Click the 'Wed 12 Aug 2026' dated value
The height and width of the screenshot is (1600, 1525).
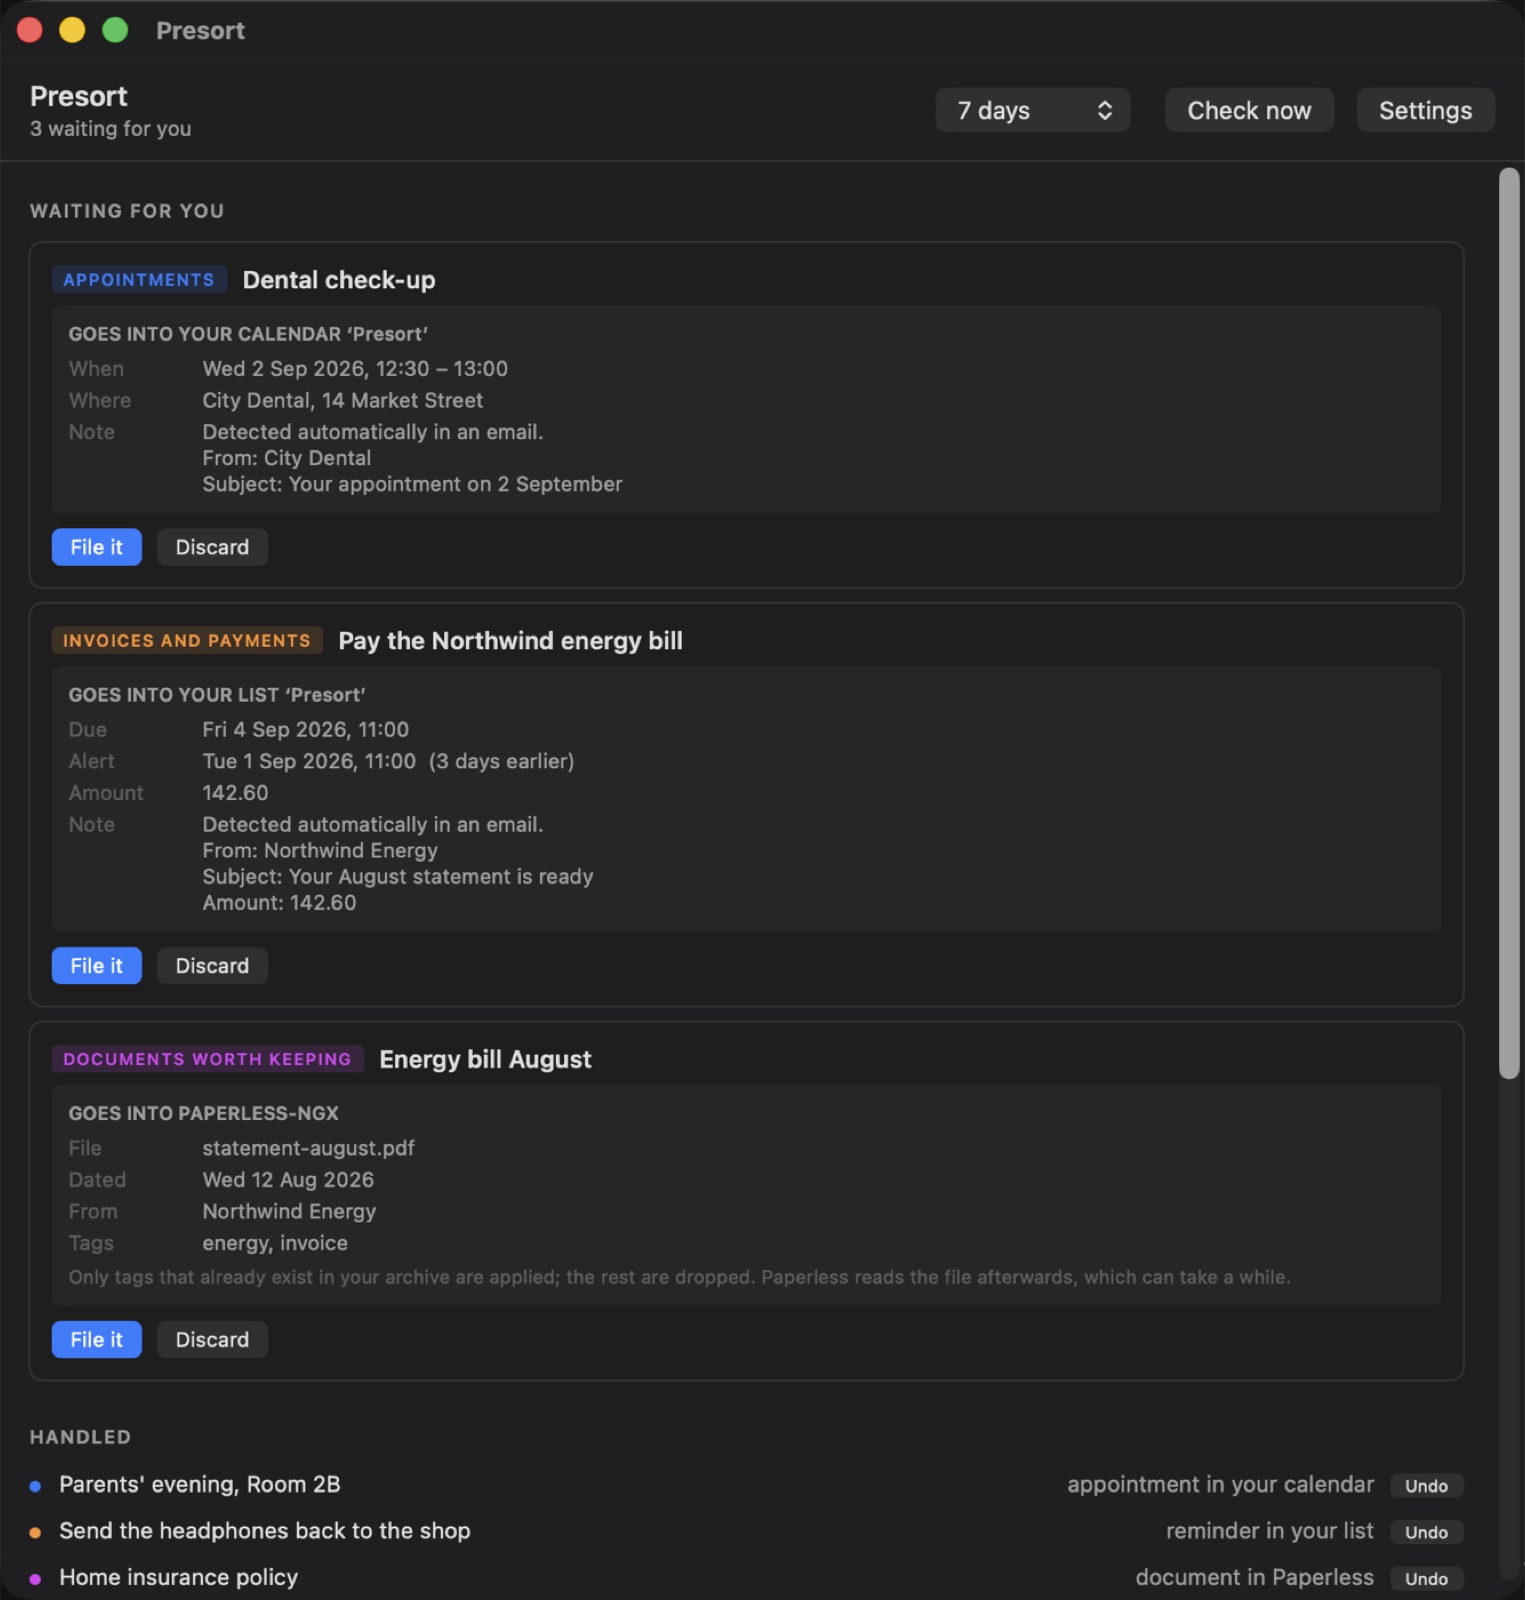[289, 1180]
